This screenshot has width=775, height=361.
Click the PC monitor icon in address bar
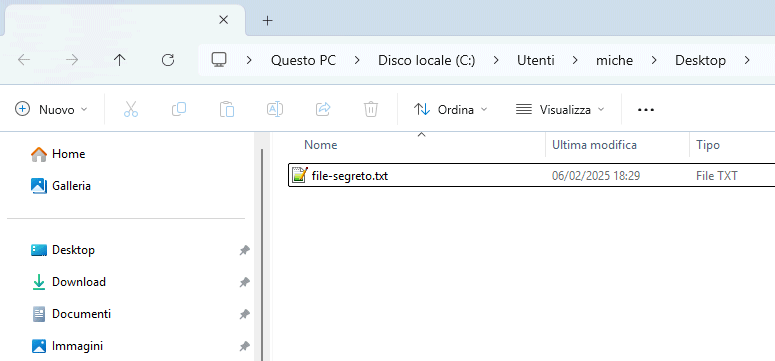[x=219, y=60]
